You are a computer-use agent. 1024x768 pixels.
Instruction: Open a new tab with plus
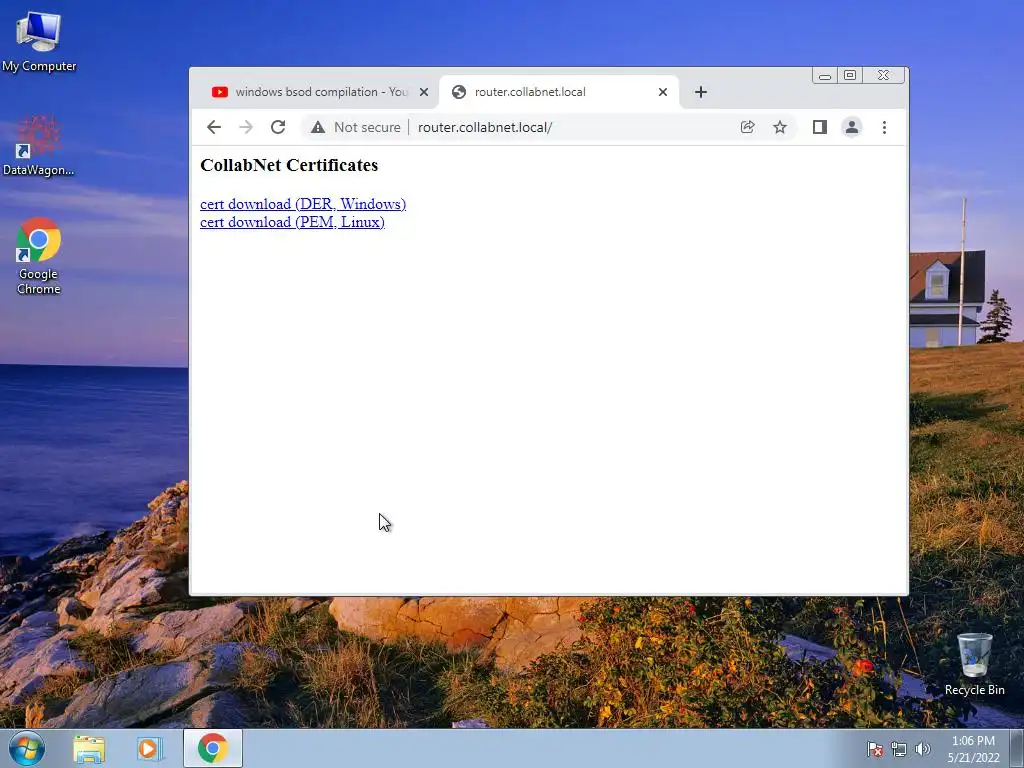coord(701,92)
